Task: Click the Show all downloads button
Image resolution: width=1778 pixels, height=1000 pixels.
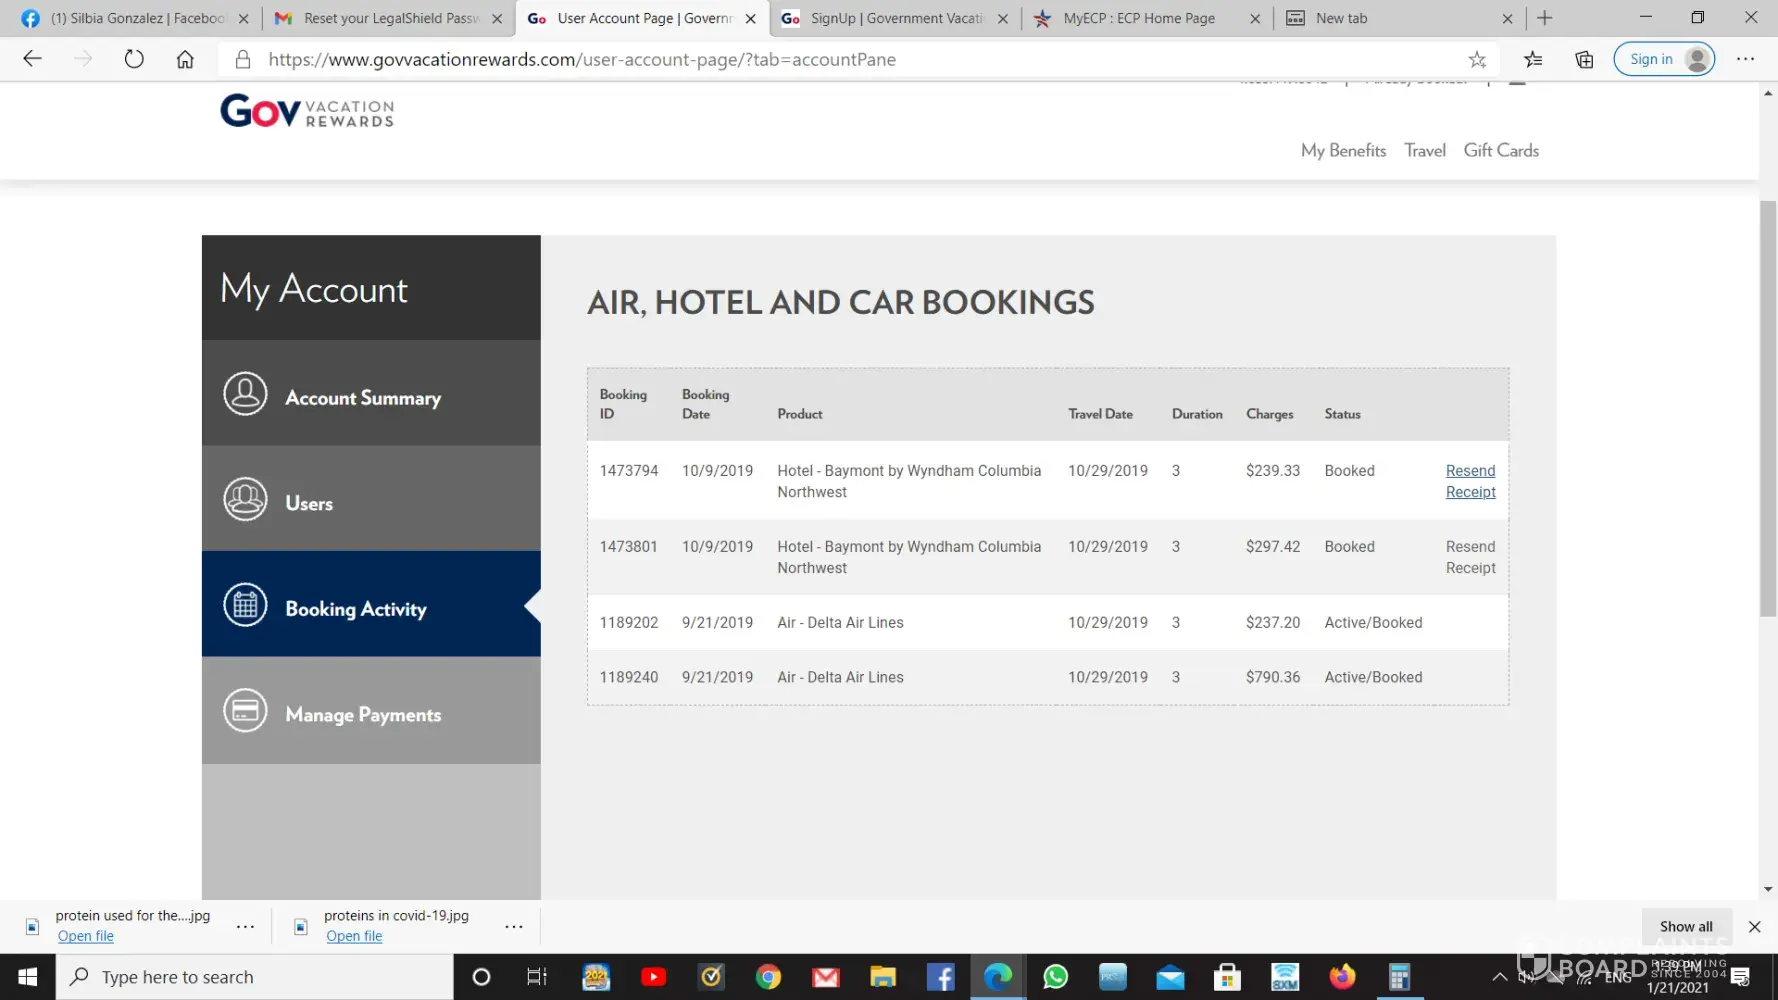Action: [1685, 927]
